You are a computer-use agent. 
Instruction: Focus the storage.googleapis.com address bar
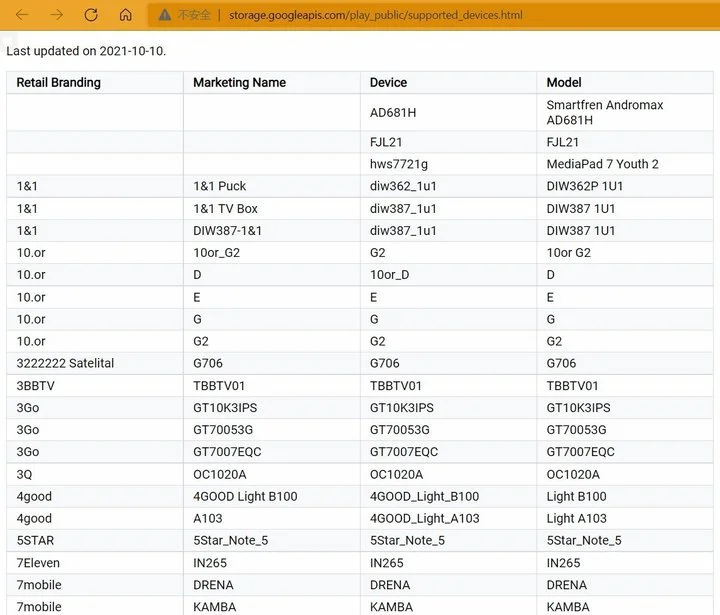[376, 15]
